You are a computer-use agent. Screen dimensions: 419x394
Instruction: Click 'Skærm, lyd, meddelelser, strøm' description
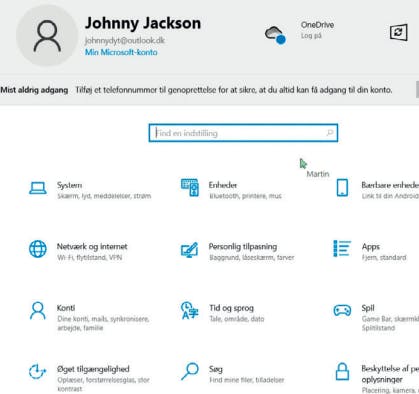click(104, 196)
